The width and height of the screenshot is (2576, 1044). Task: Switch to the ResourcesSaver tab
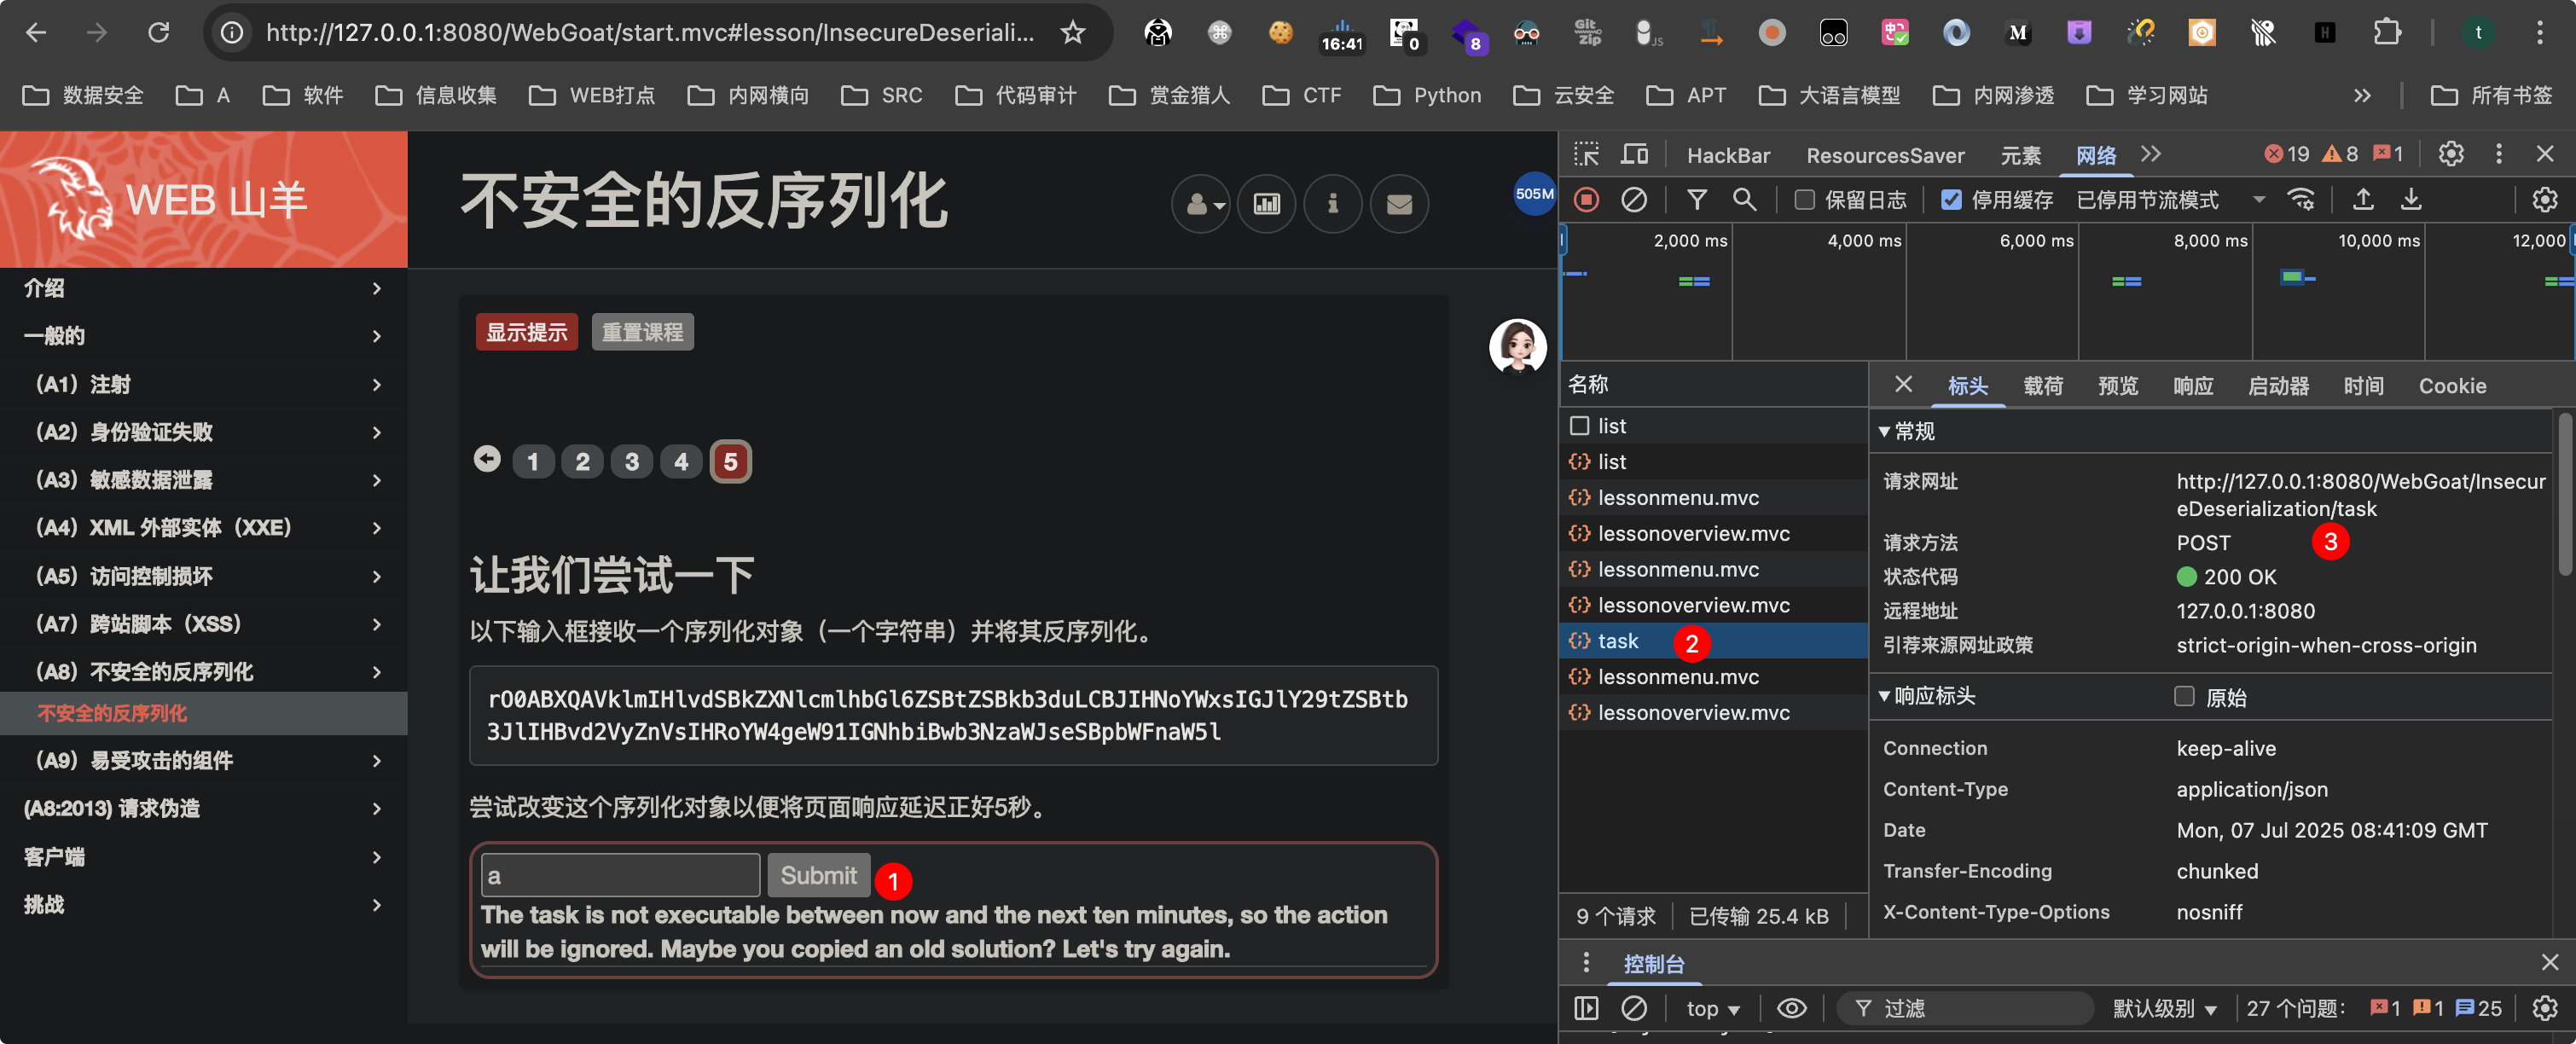coord(1885,156)
